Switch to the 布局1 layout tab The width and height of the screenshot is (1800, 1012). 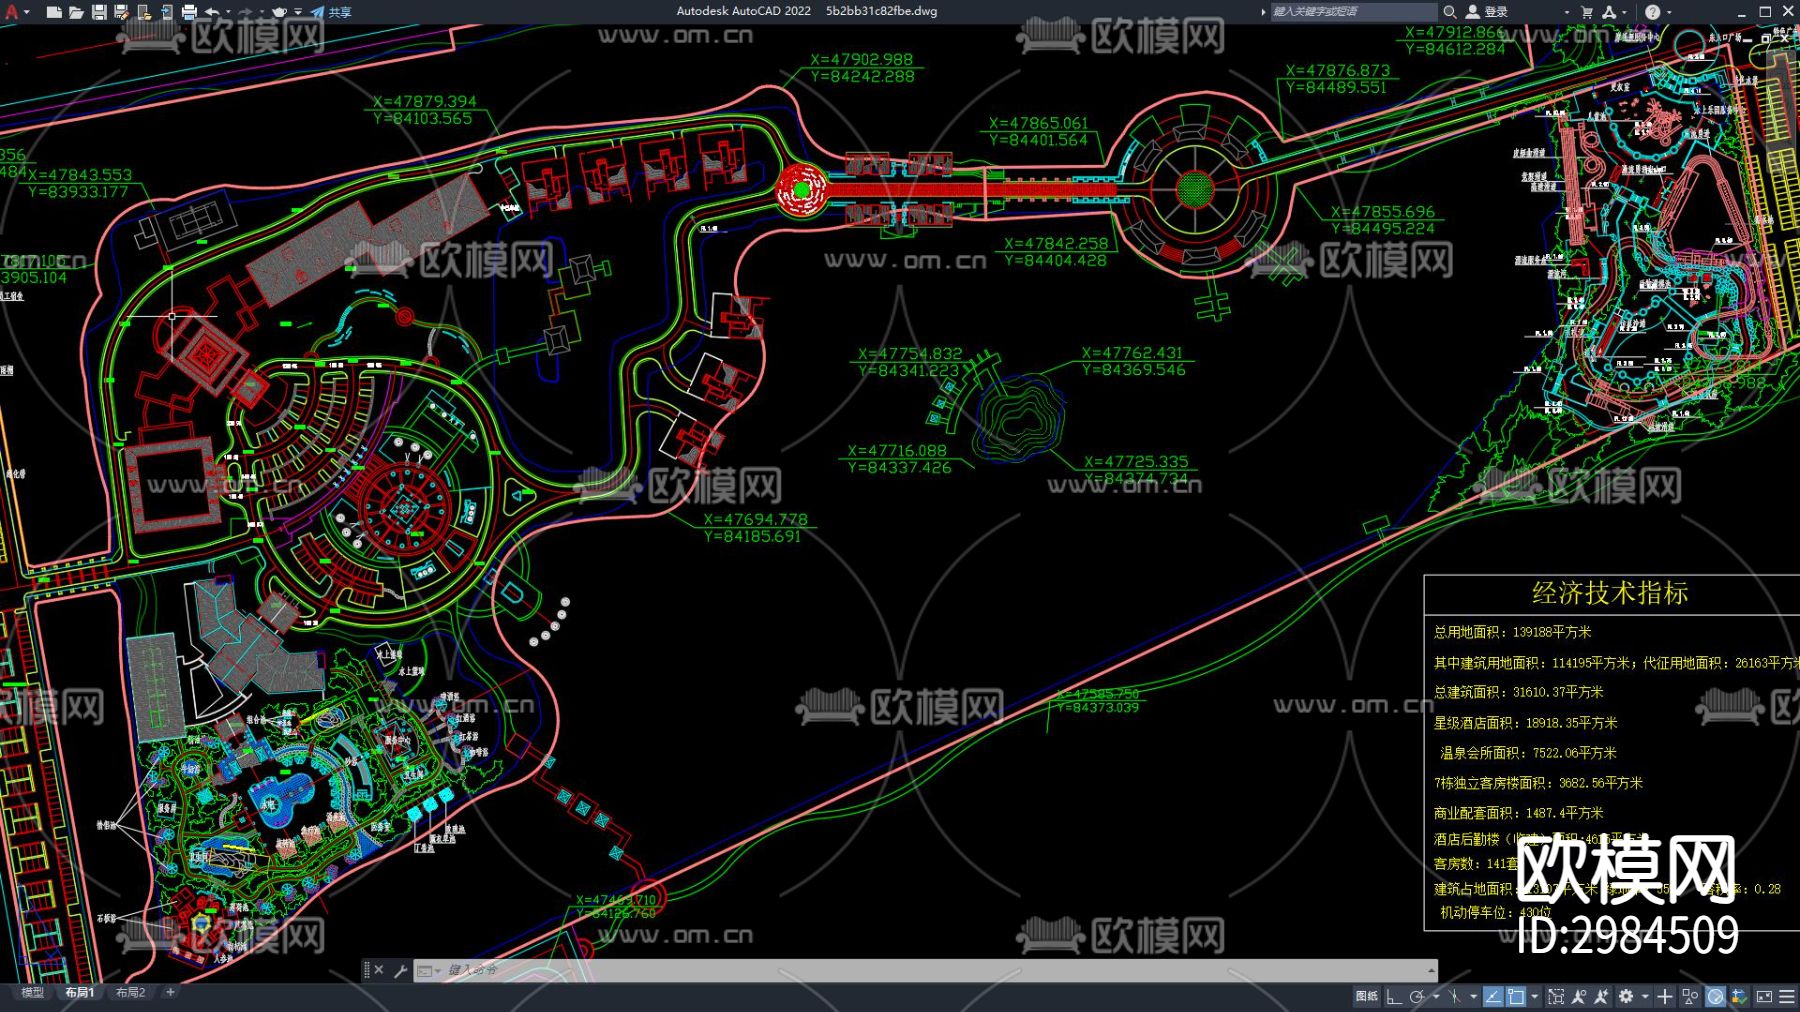[80, 993]
